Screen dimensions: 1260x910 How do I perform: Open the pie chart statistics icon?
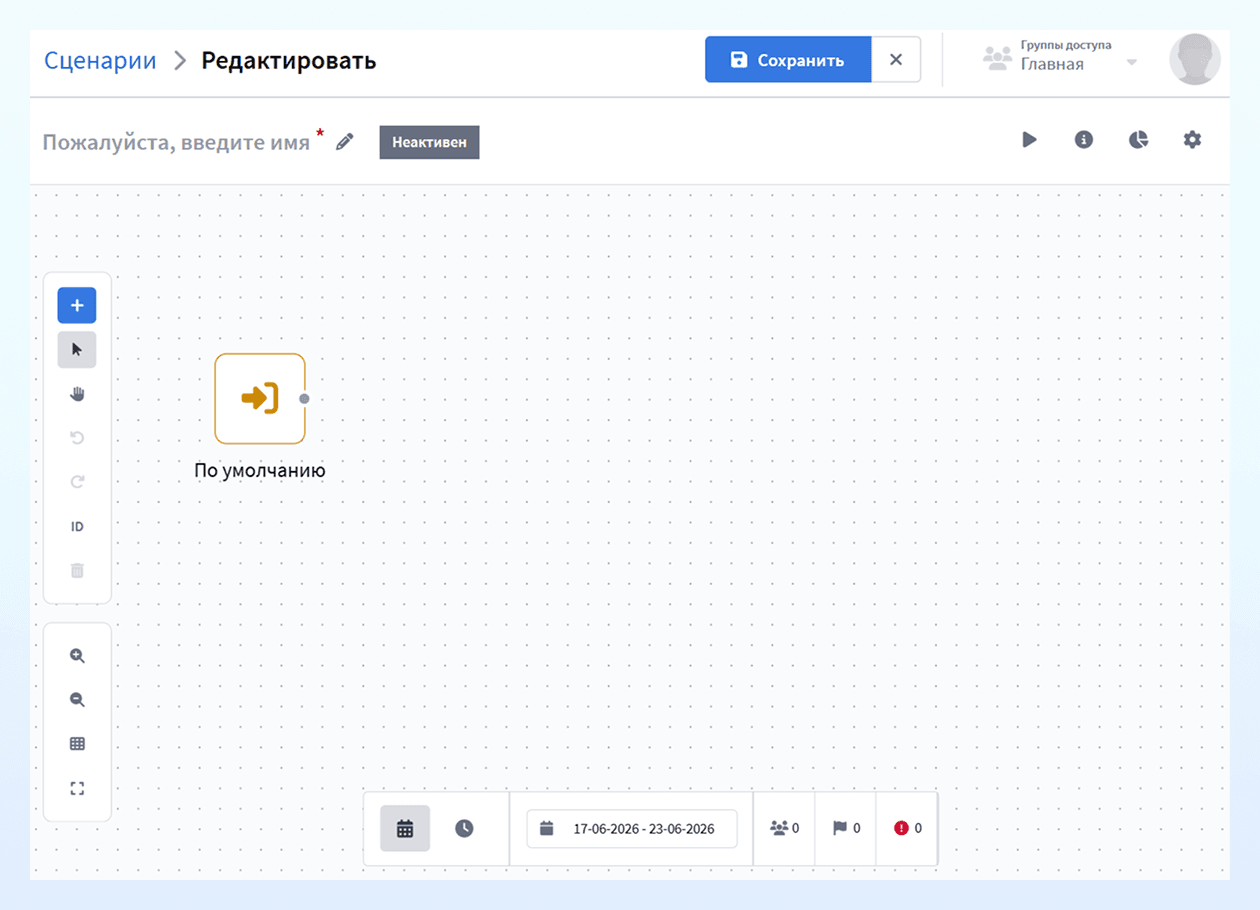point(1138,140)
